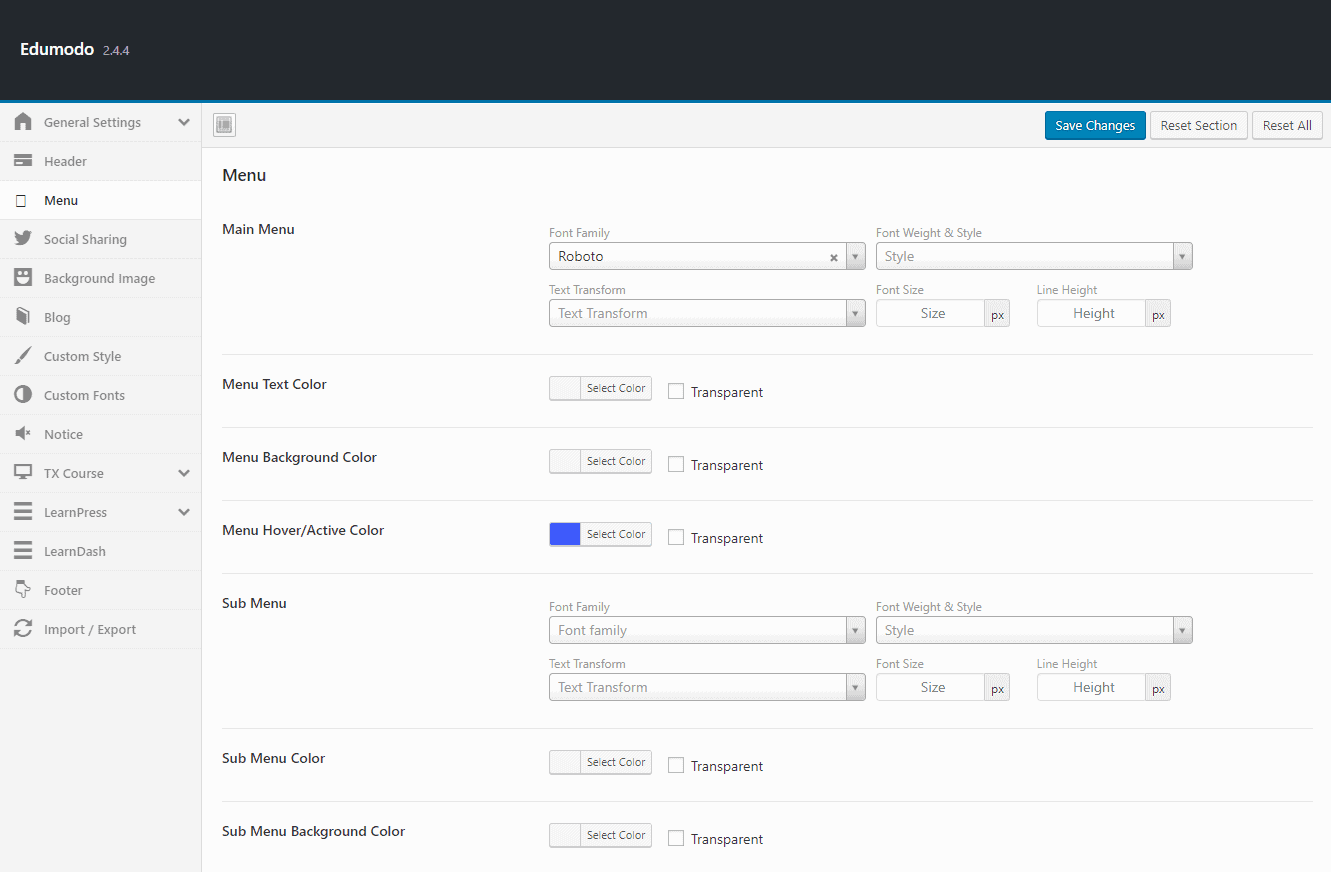Check Transparent for Menu Hover/Active Color

676,538
